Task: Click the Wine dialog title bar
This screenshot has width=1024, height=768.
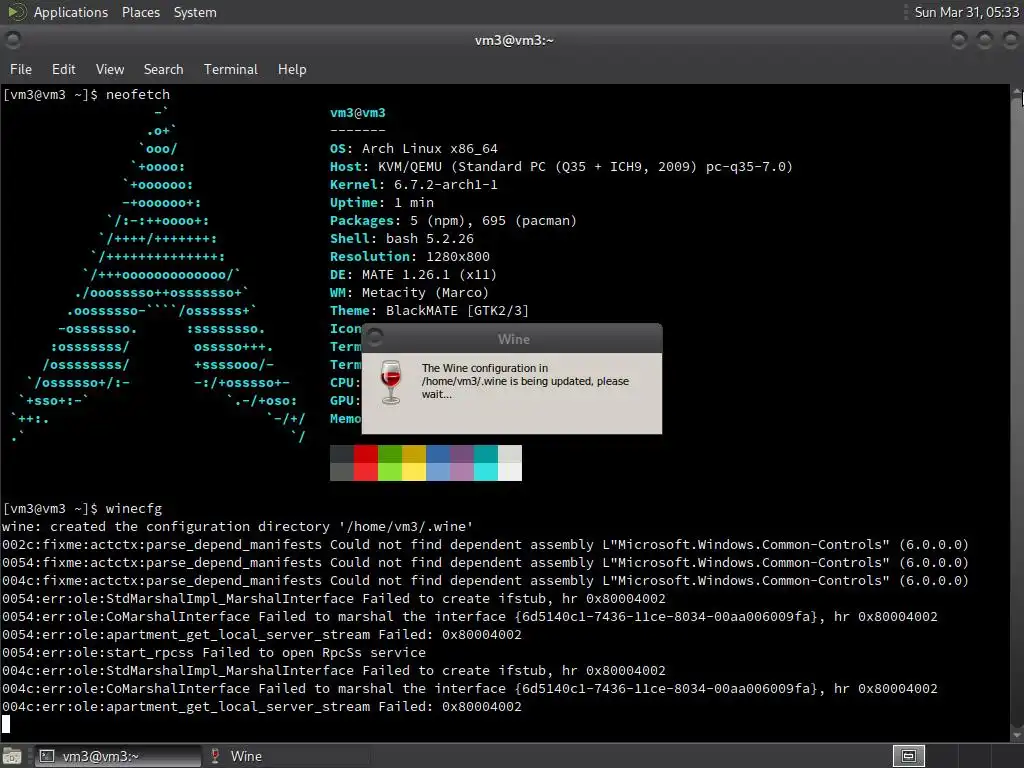Action: point(513,339)
